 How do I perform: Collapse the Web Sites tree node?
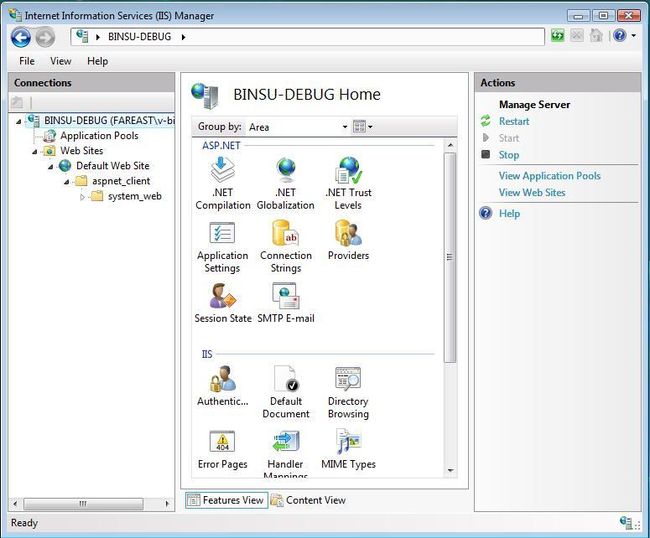[x=35, y=151]
